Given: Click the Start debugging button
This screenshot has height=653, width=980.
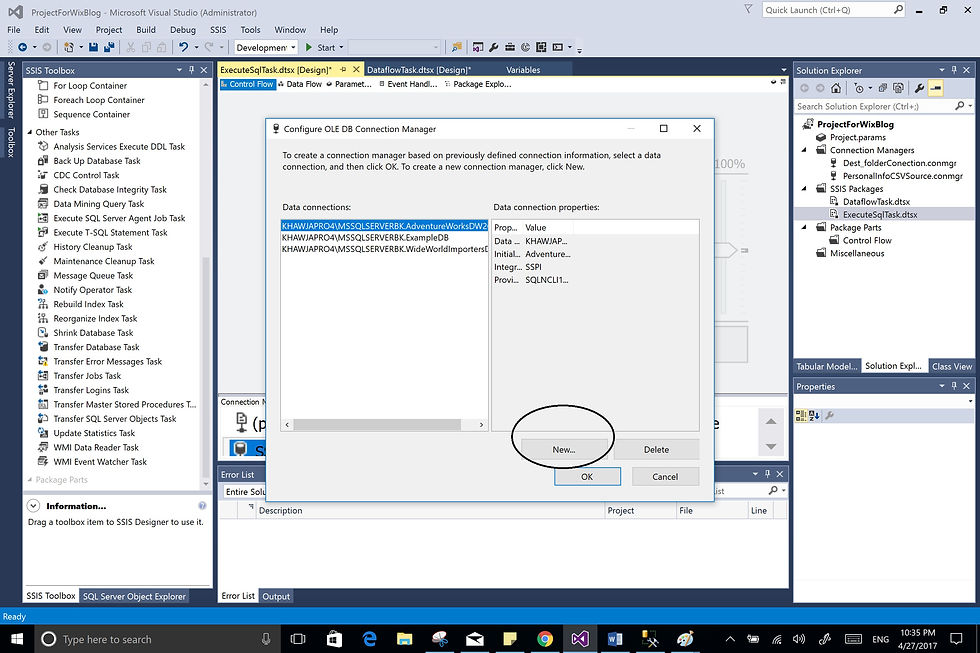Looking at the screenshot, I should [x=320, y=47].
